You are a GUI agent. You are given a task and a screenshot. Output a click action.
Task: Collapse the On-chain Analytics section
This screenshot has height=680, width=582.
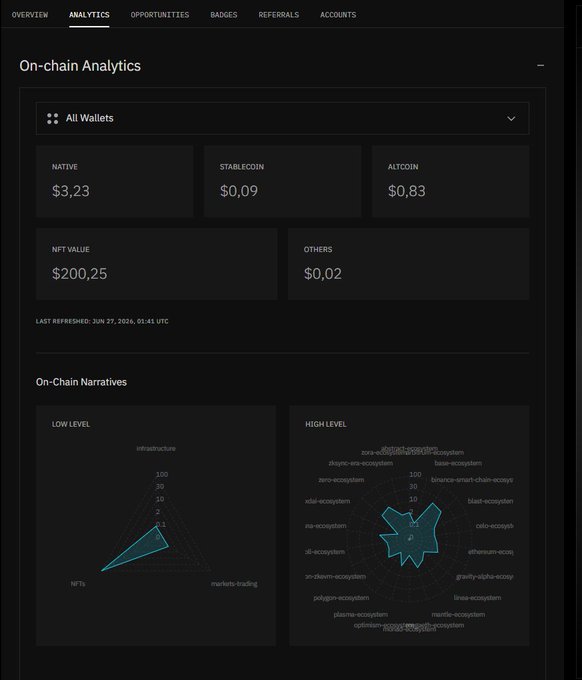click(540, 65)
